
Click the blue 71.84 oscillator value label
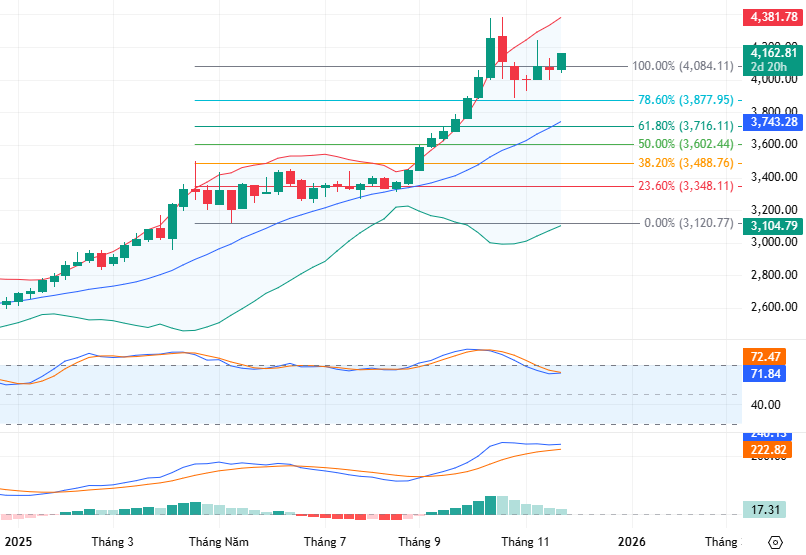click(x=769, y=373)
